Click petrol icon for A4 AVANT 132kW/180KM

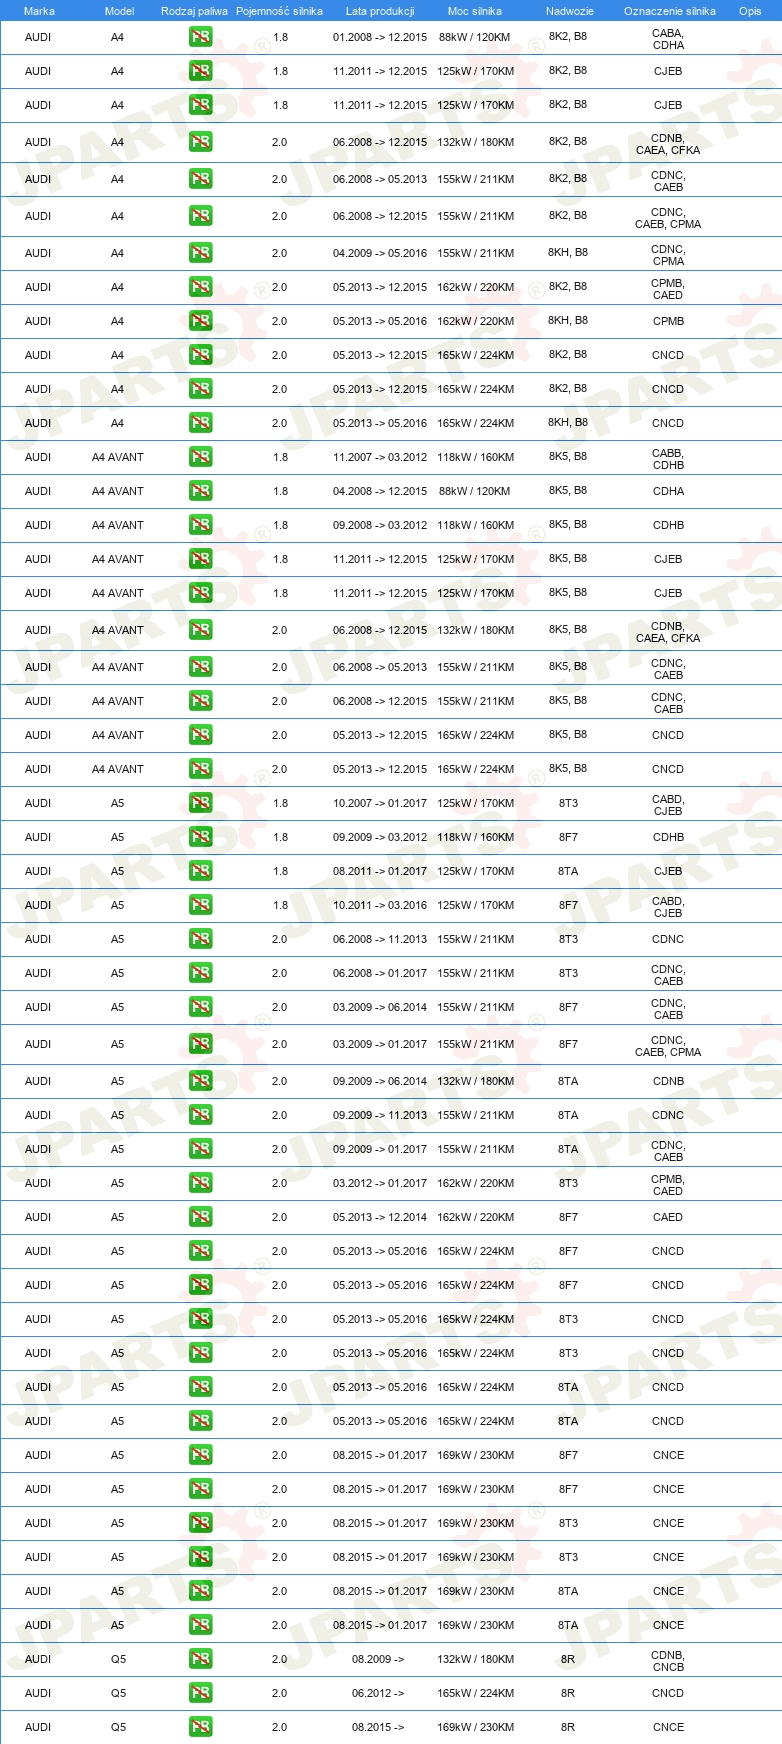point(200,630)
